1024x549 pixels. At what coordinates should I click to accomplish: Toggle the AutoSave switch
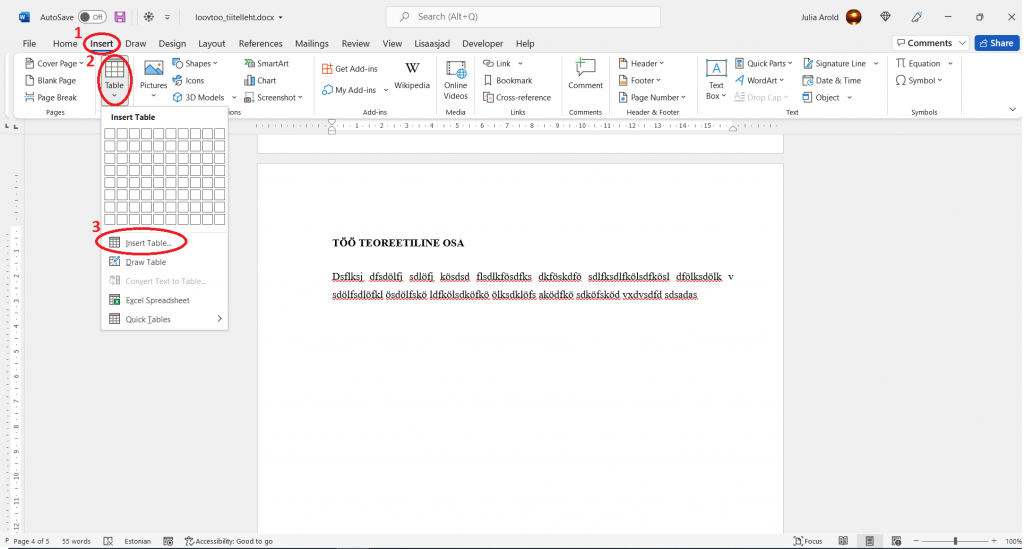point(91,17)
